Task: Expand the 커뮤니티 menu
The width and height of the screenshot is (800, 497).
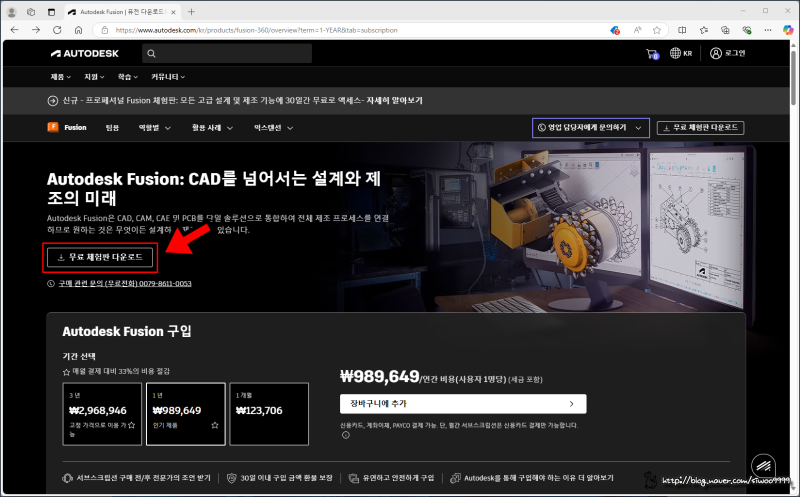Action: pyautogui.click(x=168, y=77)
